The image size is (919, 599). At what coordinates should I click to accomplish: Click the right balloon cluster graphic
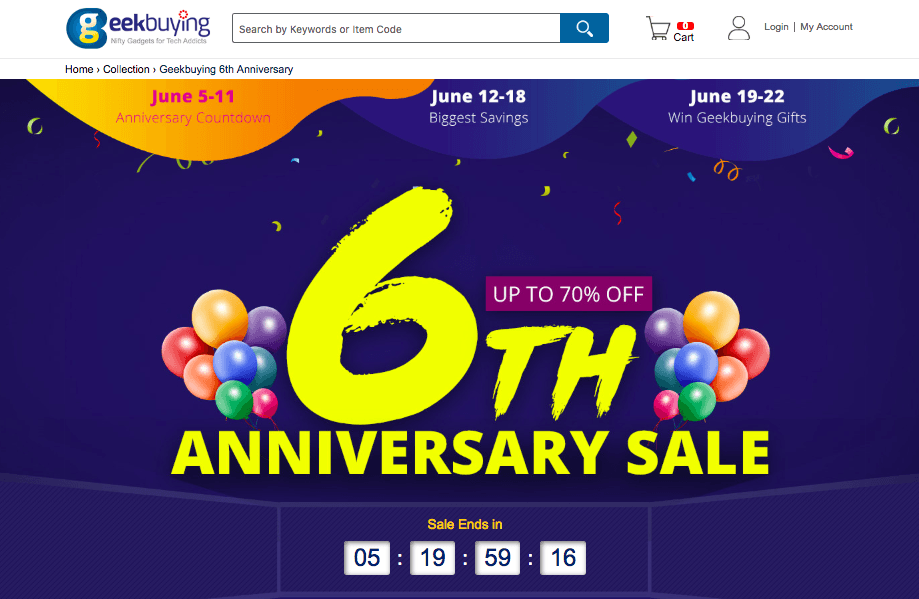[x=707, y=356]
